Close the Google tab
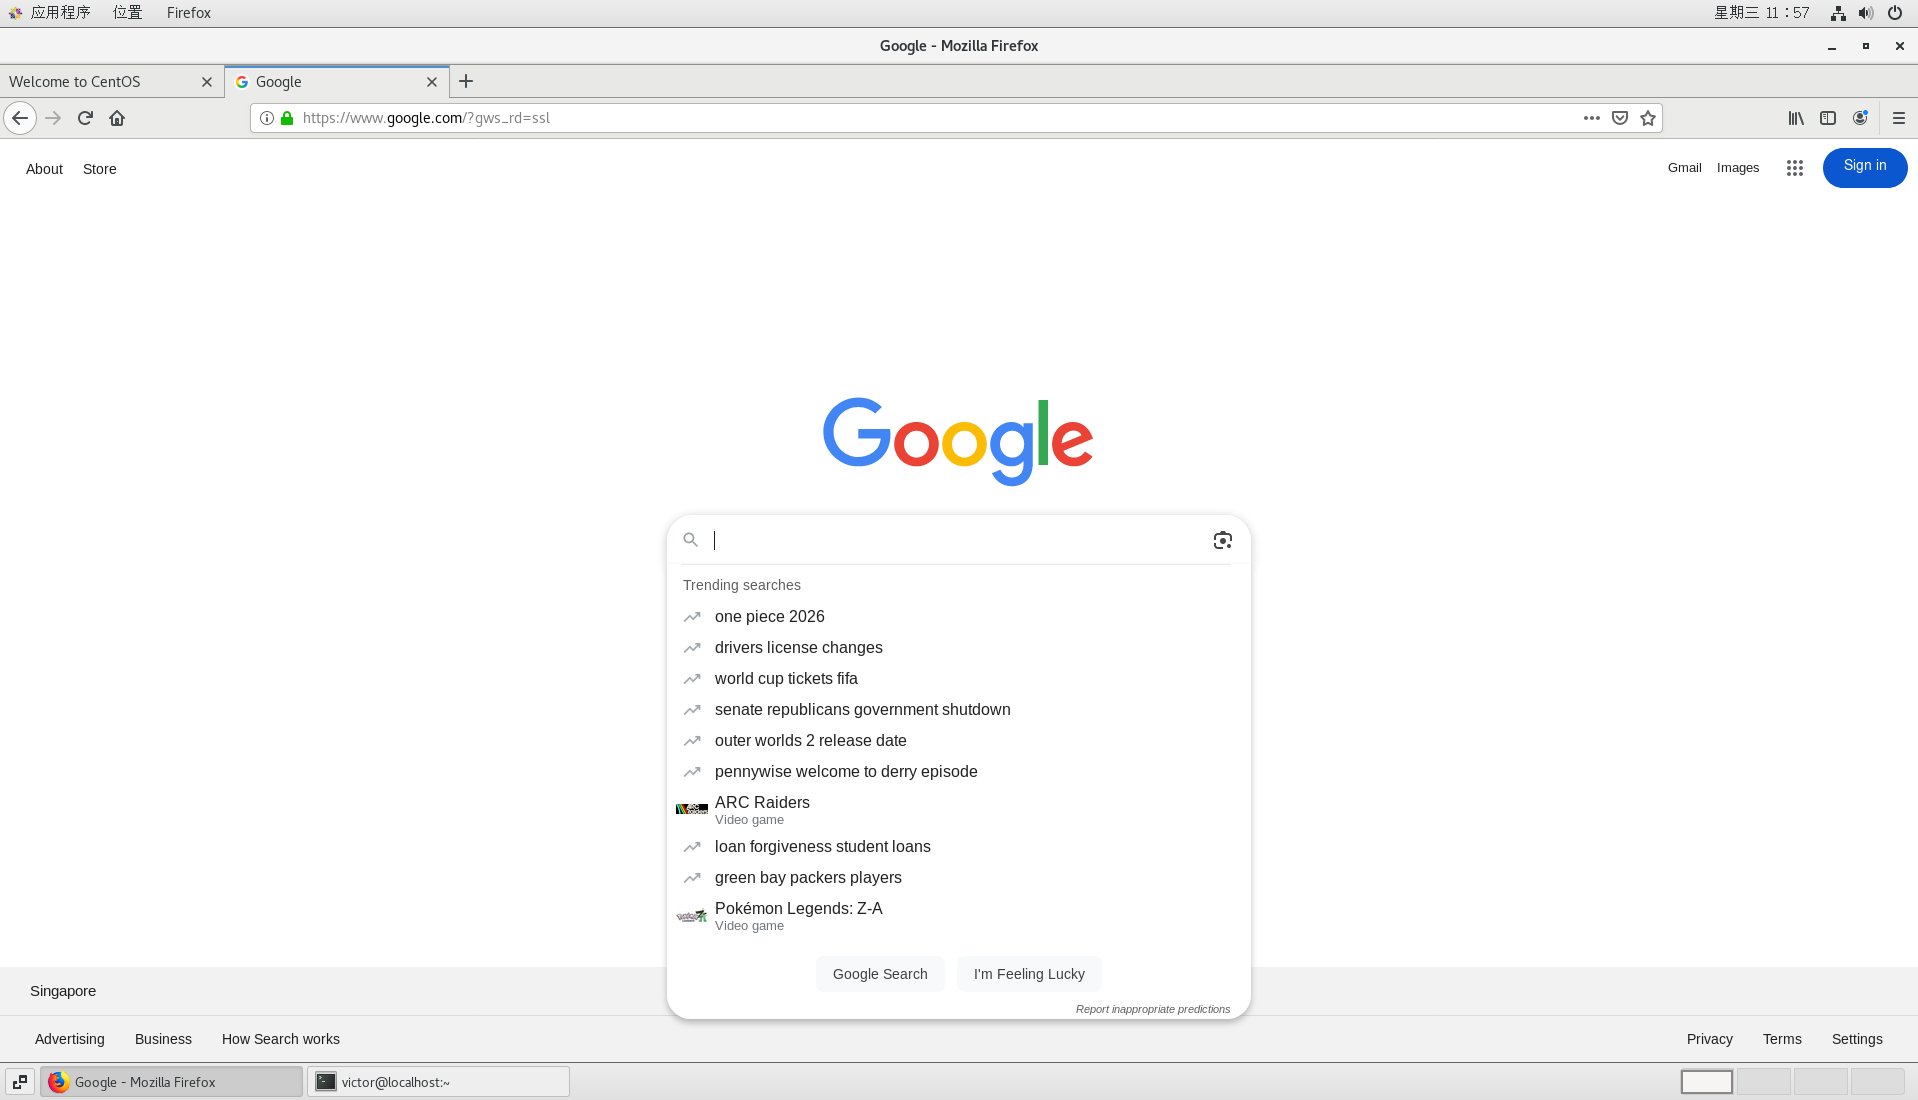The width and height of the screenshot is (1918, 1100). click(x=432, y=82)
